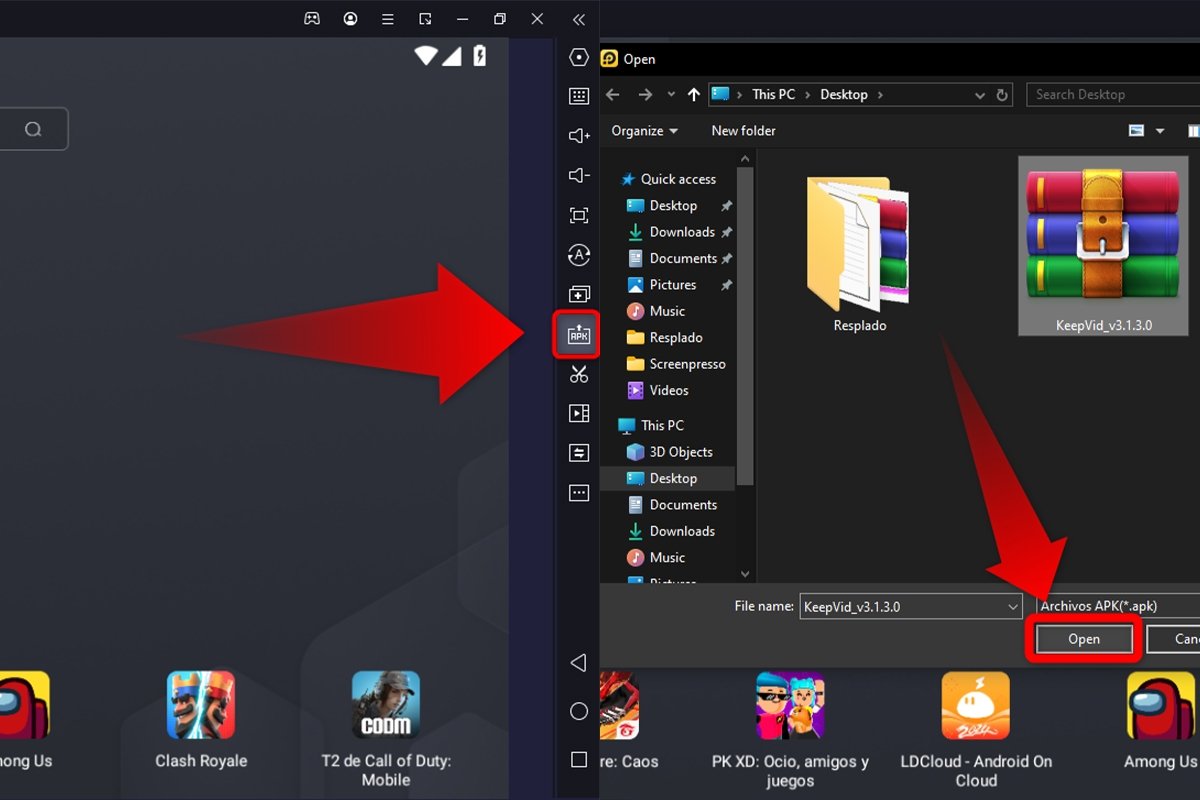The width and height of the screenshot is (1200, 800).
Task: Open the view options dropdown arrow
Action: click(1160, 131)
